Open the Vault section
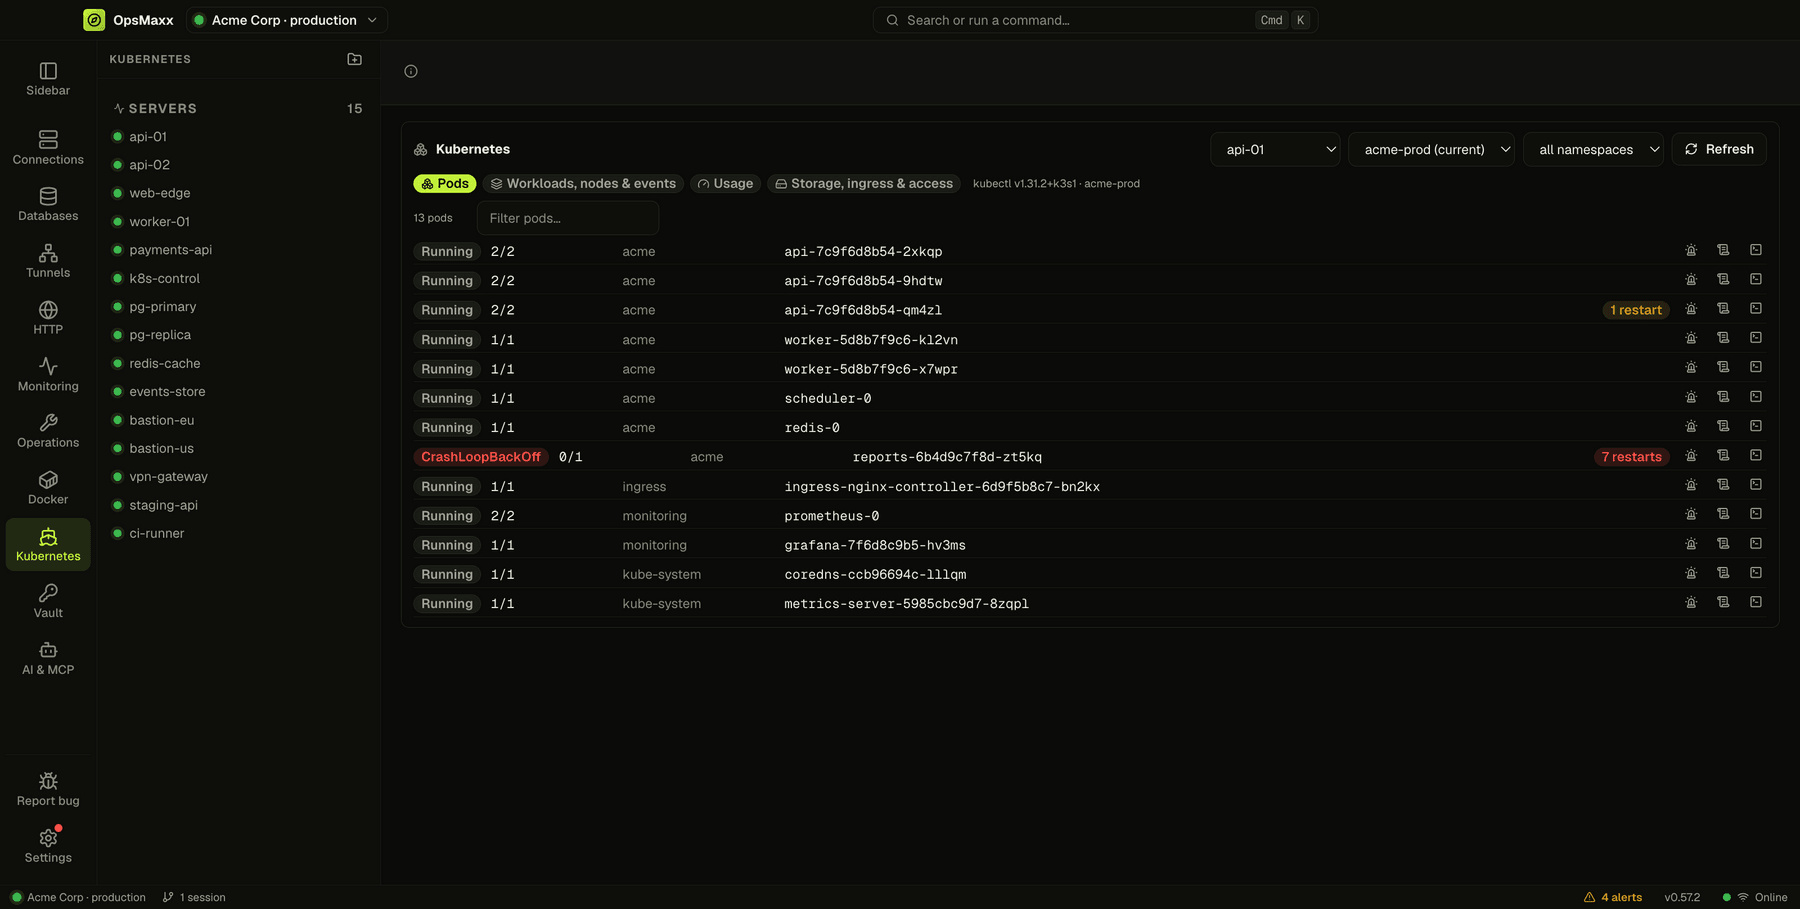Viewport: 1800px width, 909px height. coord(48,601)
